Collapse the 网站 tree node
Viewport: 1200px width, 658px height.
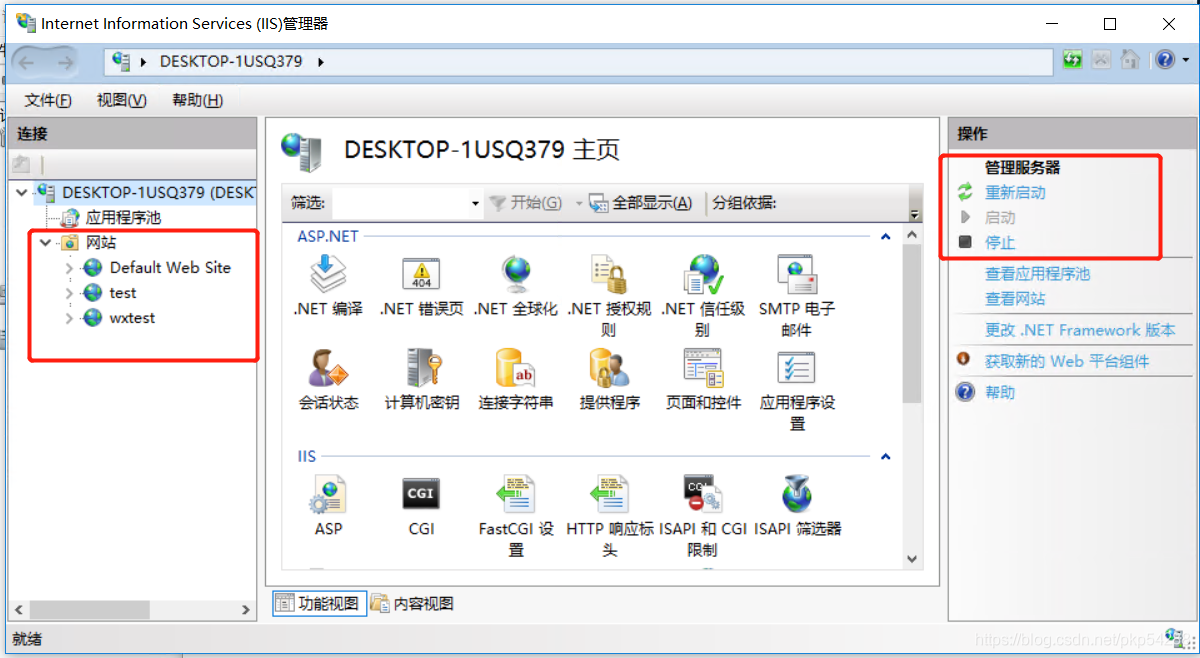[45, 243]
